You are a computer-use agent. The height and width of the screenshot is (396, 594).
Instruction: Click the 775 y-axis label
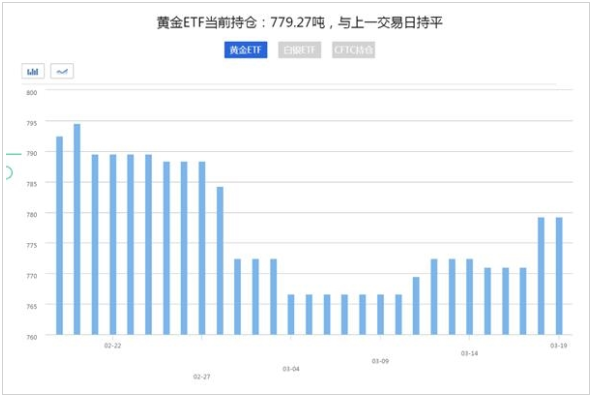(32, 245)
